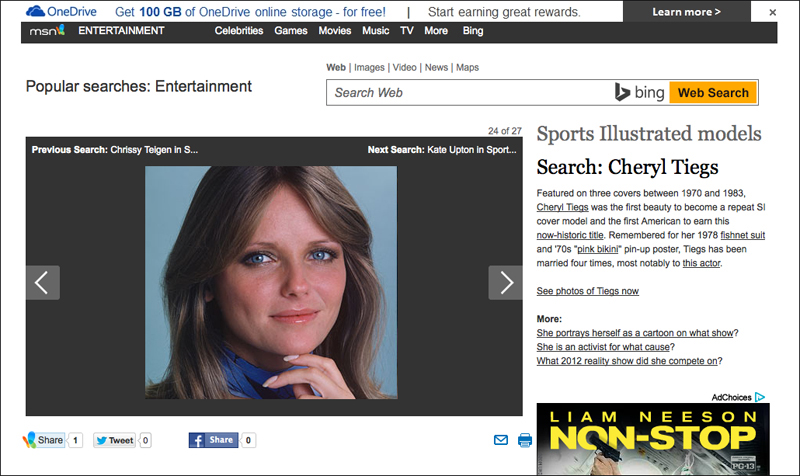
Task: Click the printer icon
Action: (524, 440)
